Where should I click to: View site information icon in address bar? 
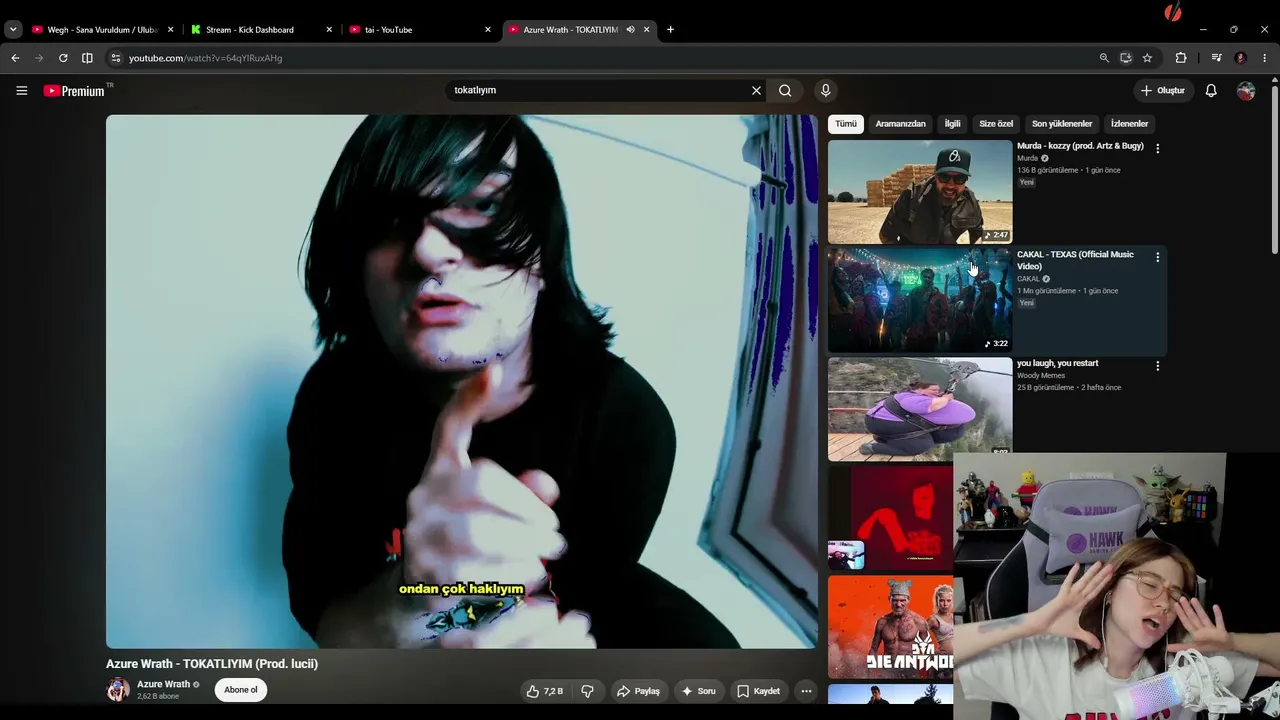point(116,58)
